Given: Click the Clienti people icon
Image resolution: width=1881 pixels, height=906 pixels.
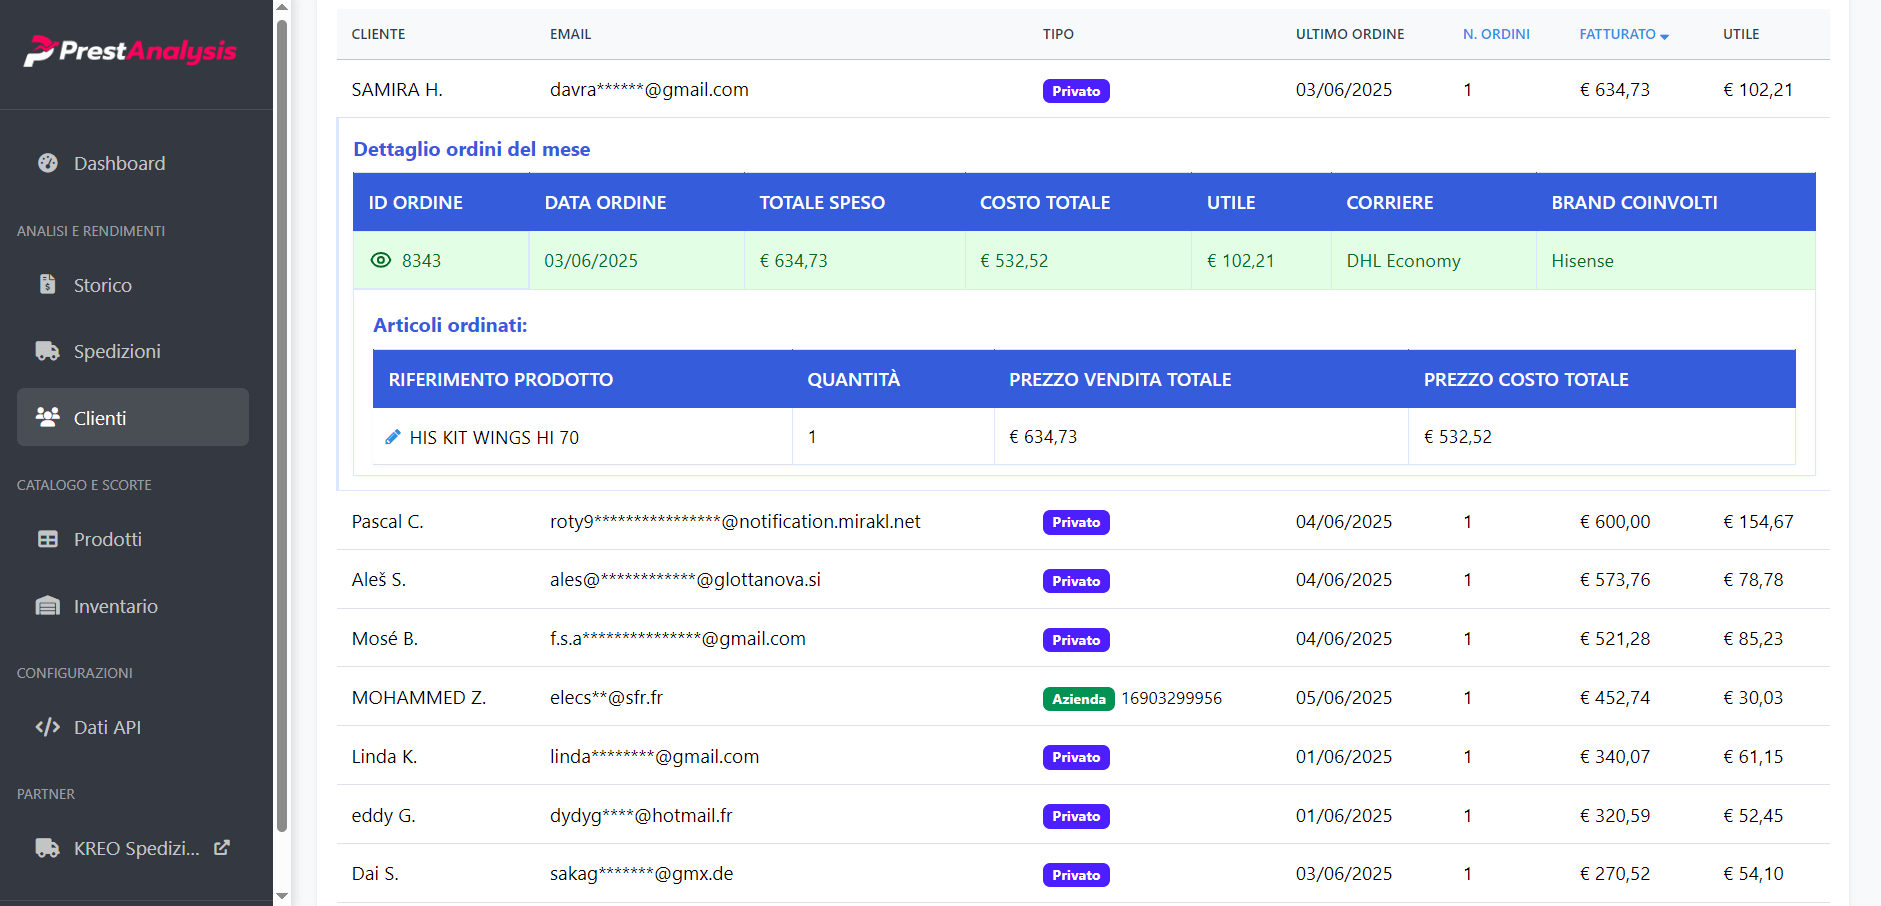Looking at the screenshot, I should point(48,417).
